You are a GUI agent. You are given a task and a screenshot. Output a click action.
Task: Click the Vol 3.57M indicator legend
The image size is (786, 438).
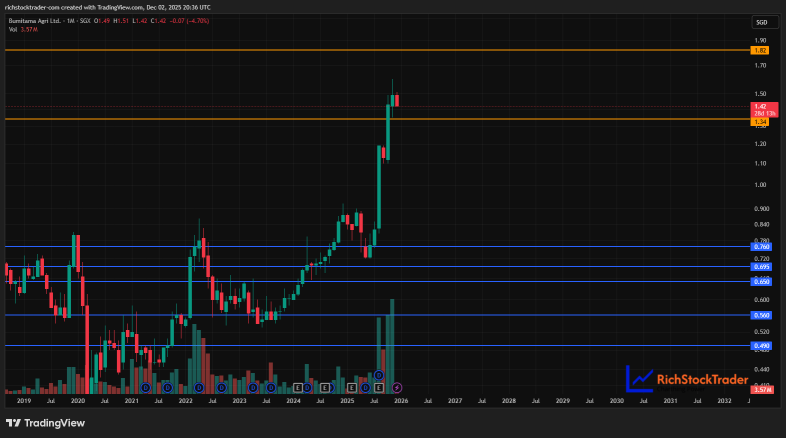pos(23,30)
